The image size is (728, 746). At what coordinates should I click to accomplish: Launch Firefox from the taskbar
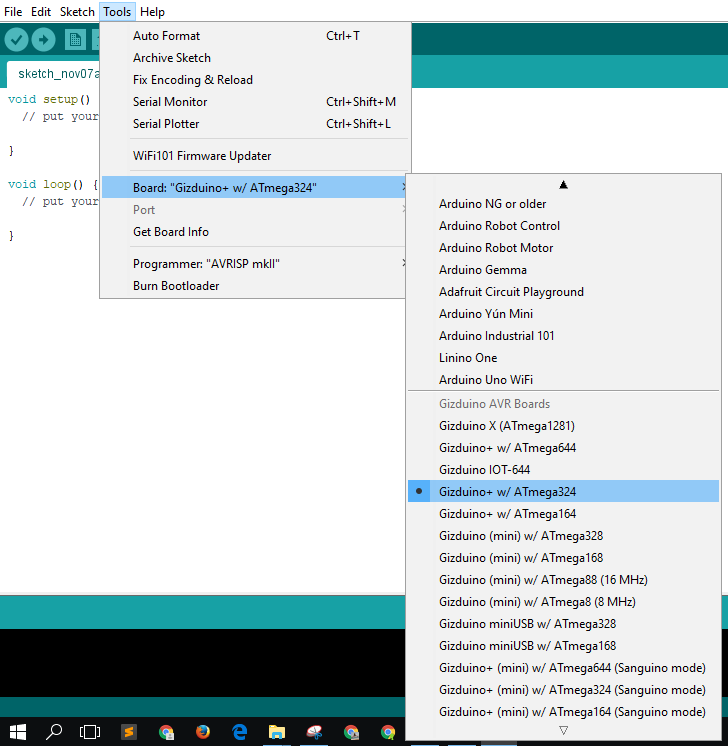tap(203, 732)
